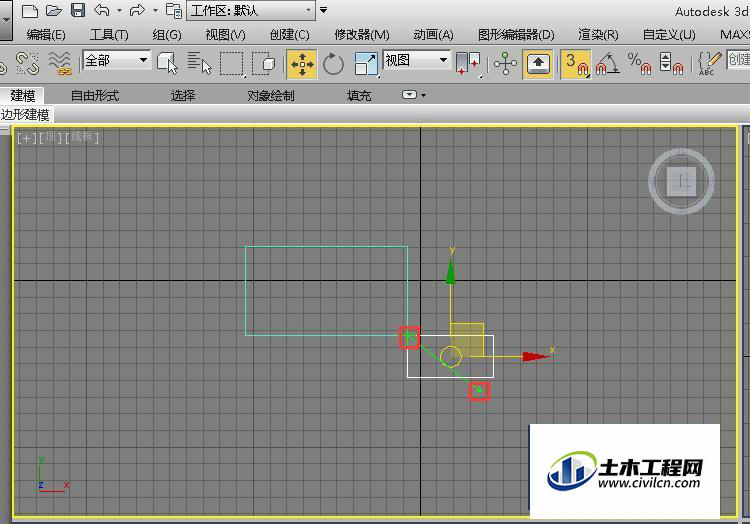The image size is (750, 524).
Task: Open the 工作区: 默认 workspace dropdown
Action: pos(251,11)
